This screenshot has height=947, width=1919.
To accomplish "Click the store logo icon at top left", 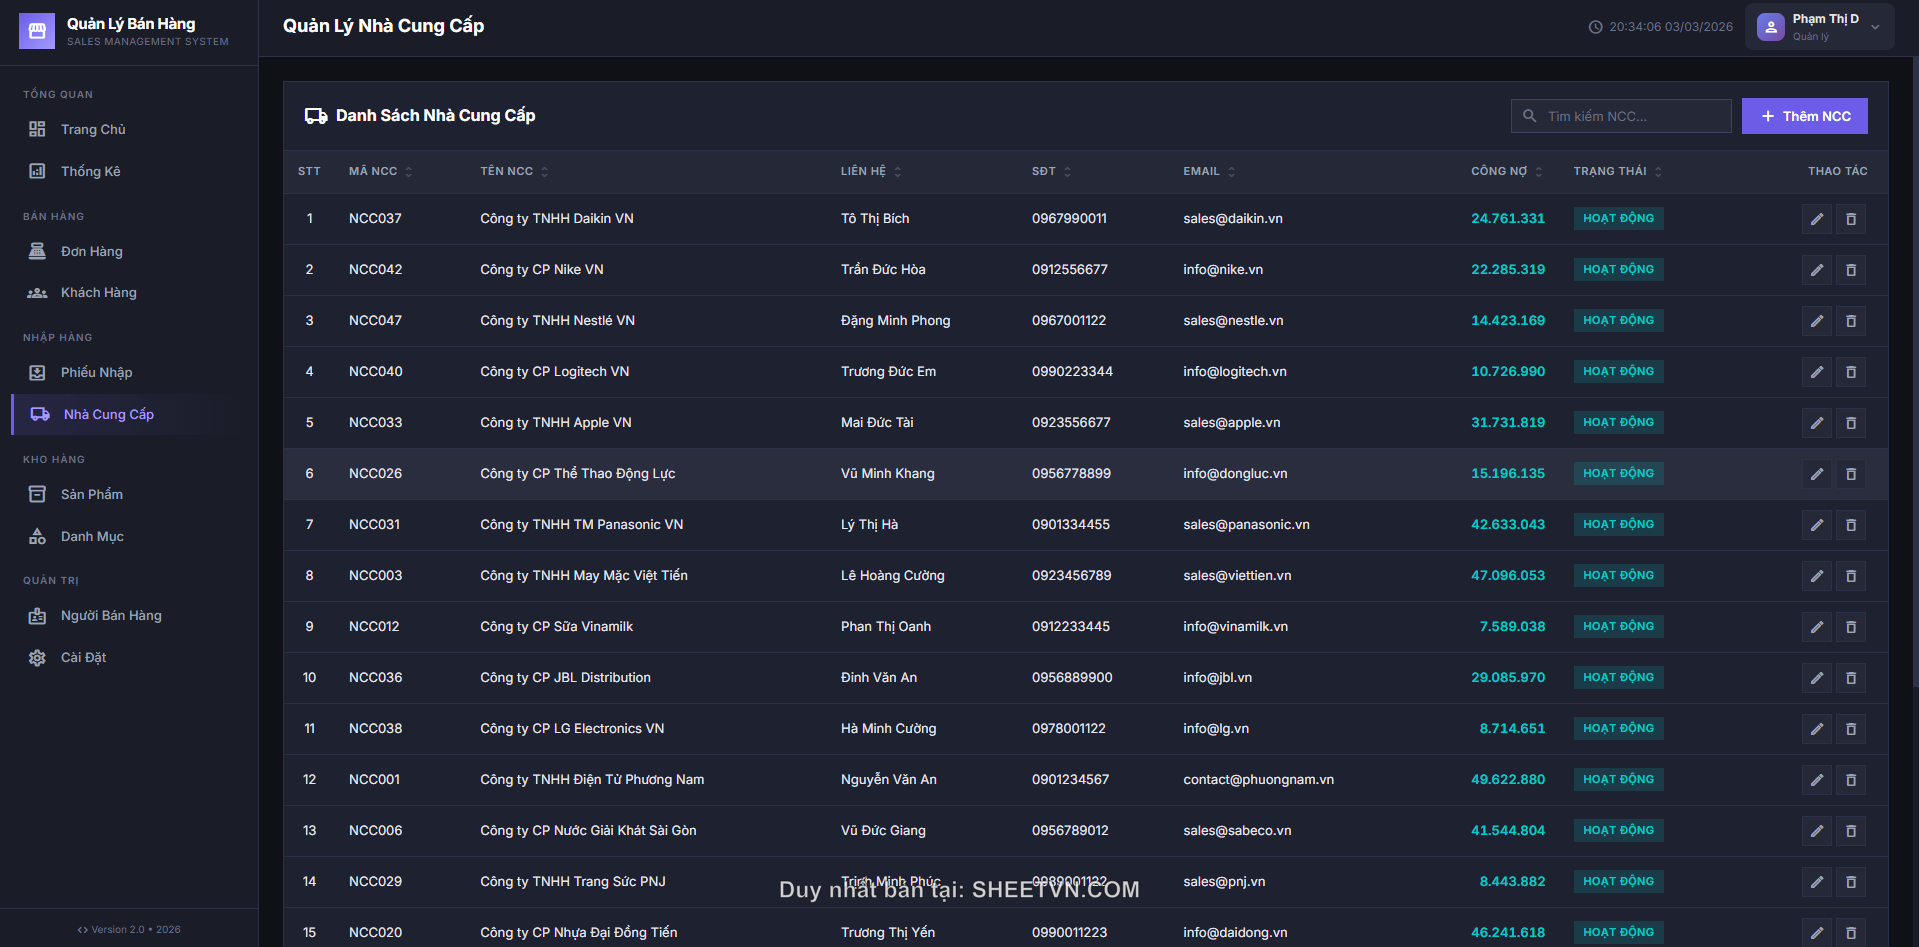I will pyautogui.click(x=37, y=31).
